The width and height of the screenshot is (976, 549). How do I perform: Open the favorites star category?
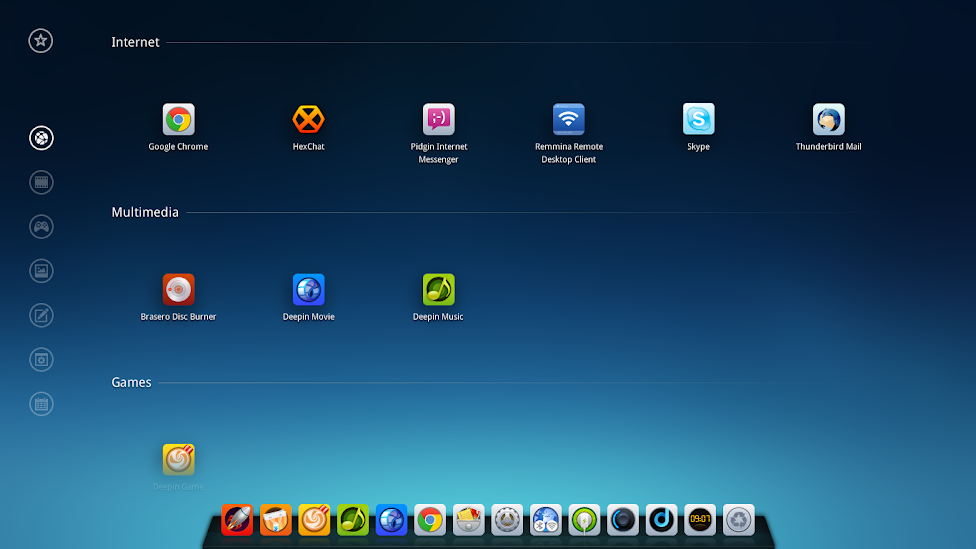click(40, 41)
